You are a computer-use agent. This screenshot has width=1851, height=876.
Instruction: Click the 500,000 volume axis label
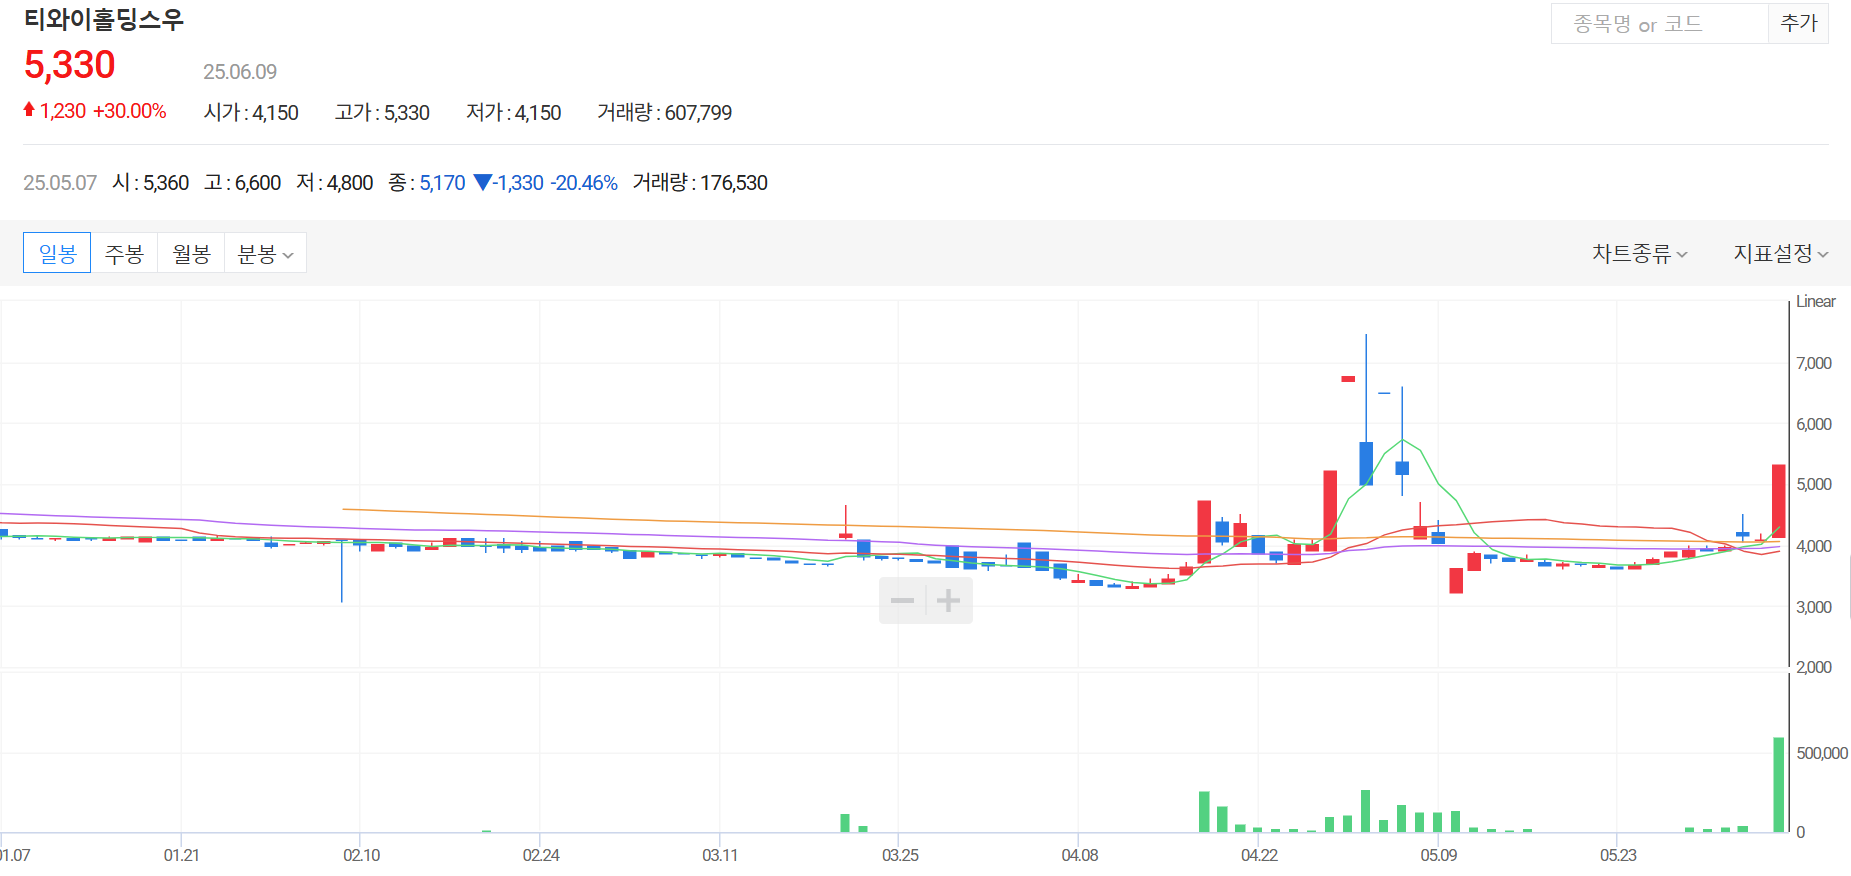1822,753
